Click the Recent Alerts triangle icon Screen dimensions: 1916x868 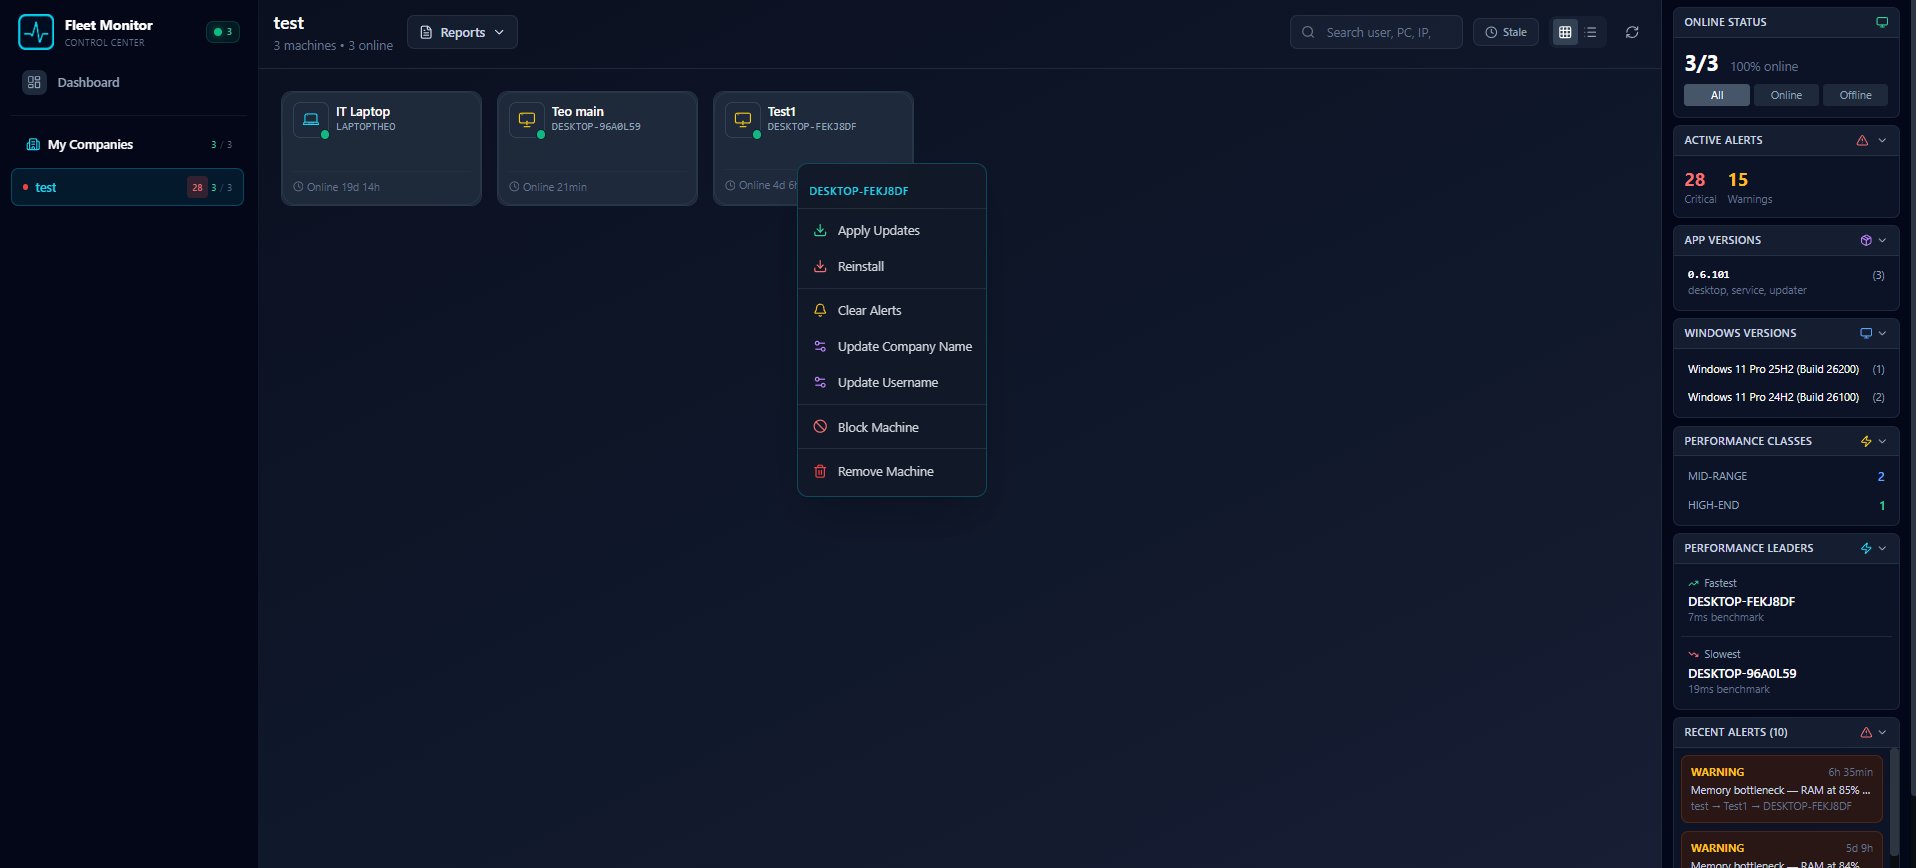point(1866,732)
